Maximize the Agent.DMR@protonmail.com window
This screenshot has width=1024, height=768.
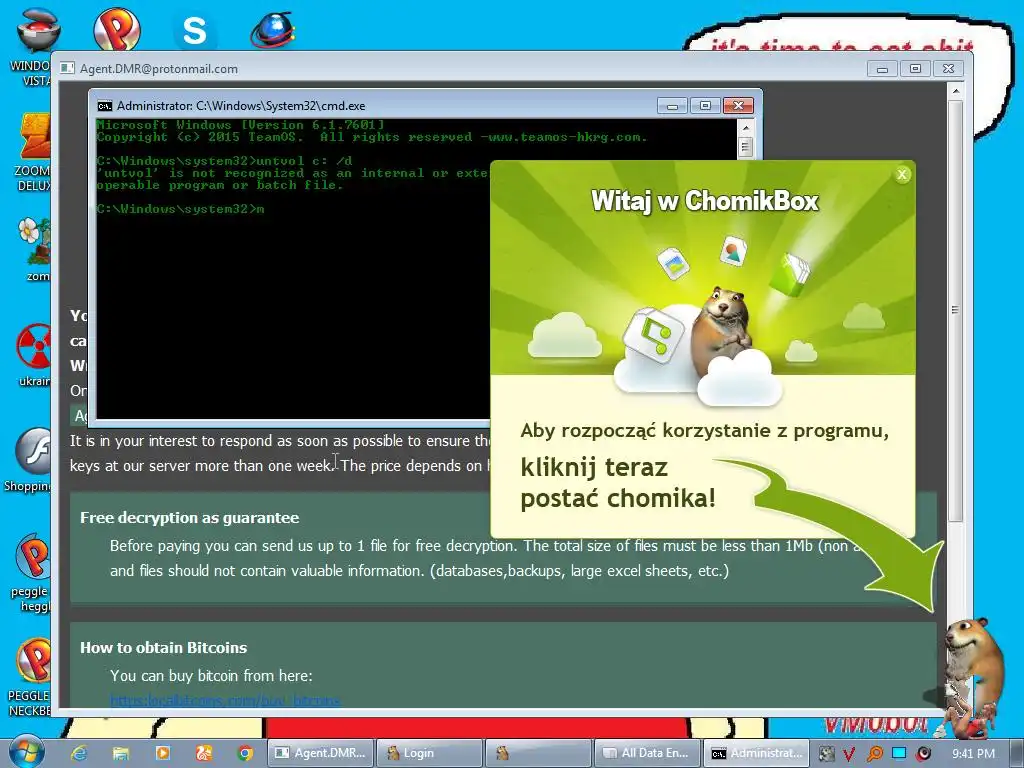pyautogui.click(x=915, y=69)
